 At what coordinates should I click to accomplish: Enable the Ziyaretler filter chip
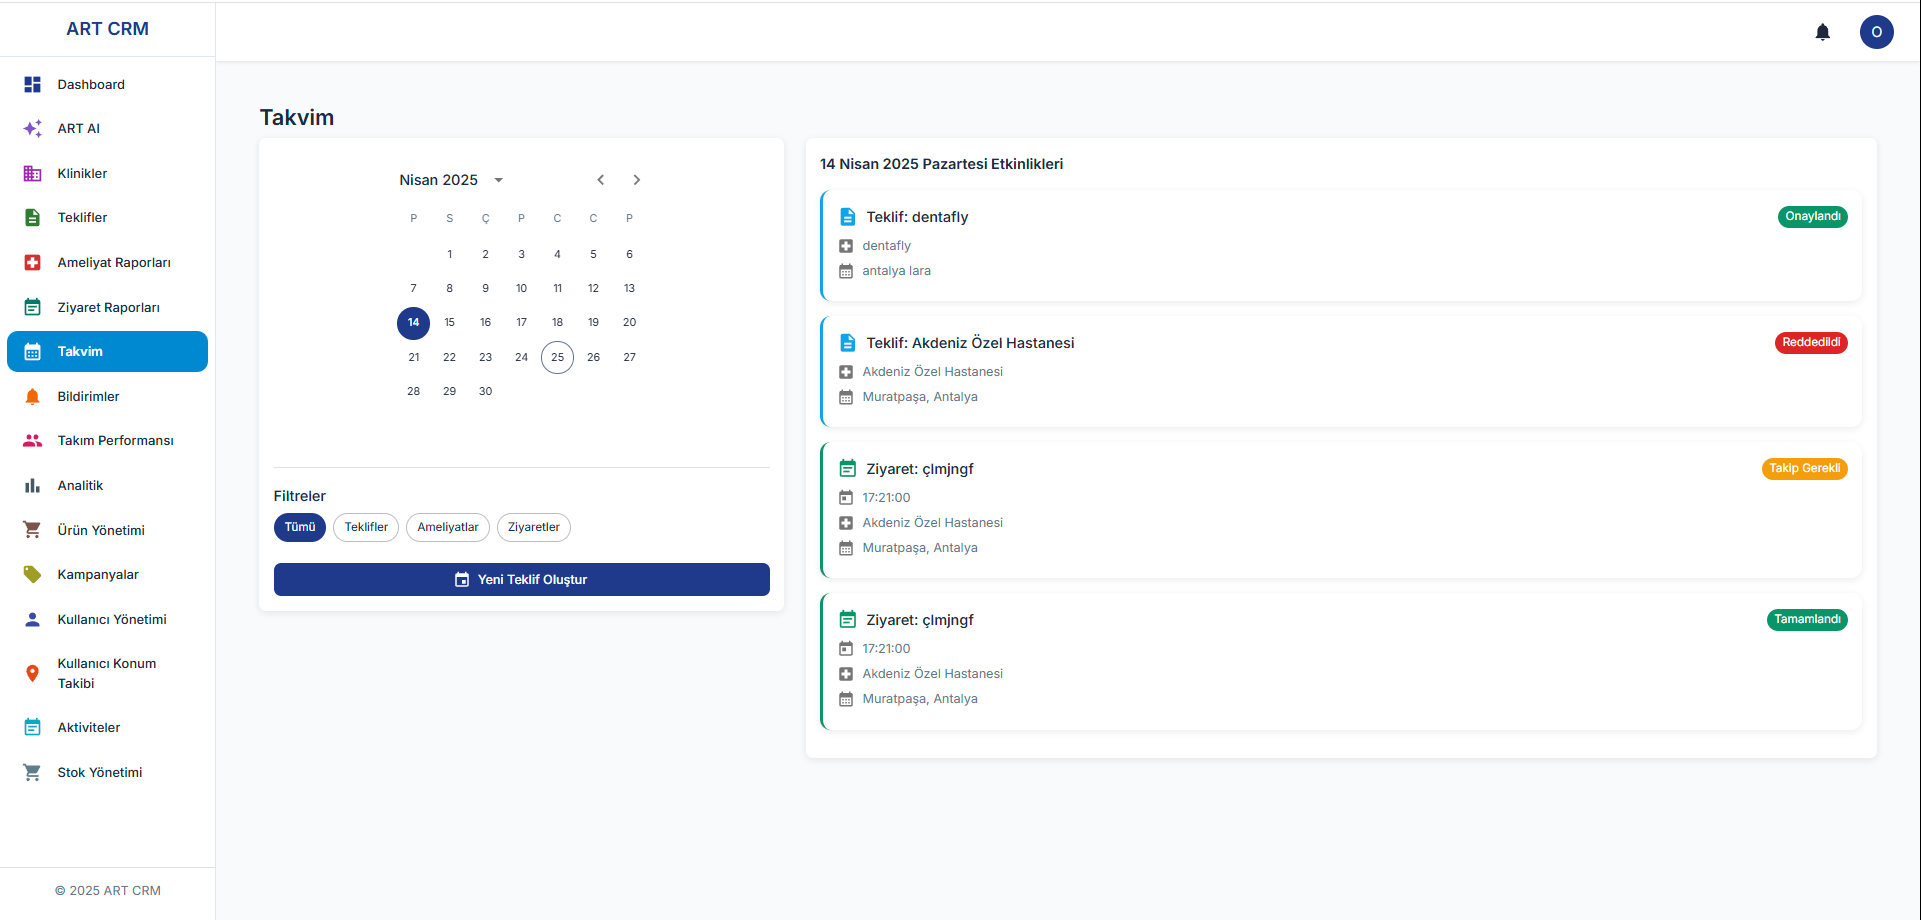pos(533,528)
